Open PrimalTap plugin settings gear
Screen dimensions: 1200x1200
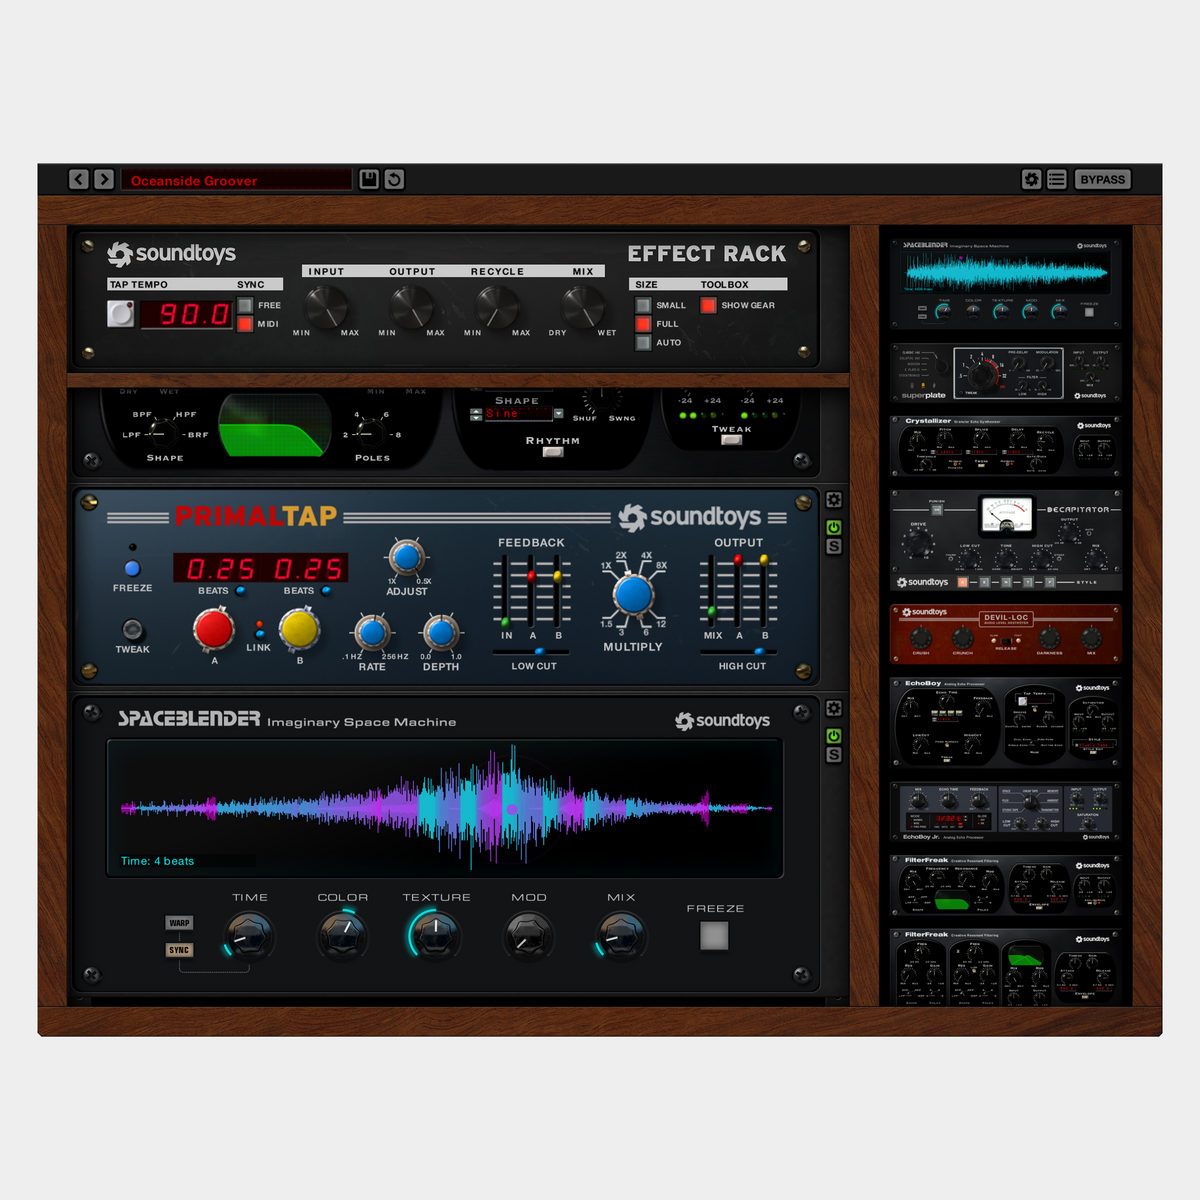point(834,500)
